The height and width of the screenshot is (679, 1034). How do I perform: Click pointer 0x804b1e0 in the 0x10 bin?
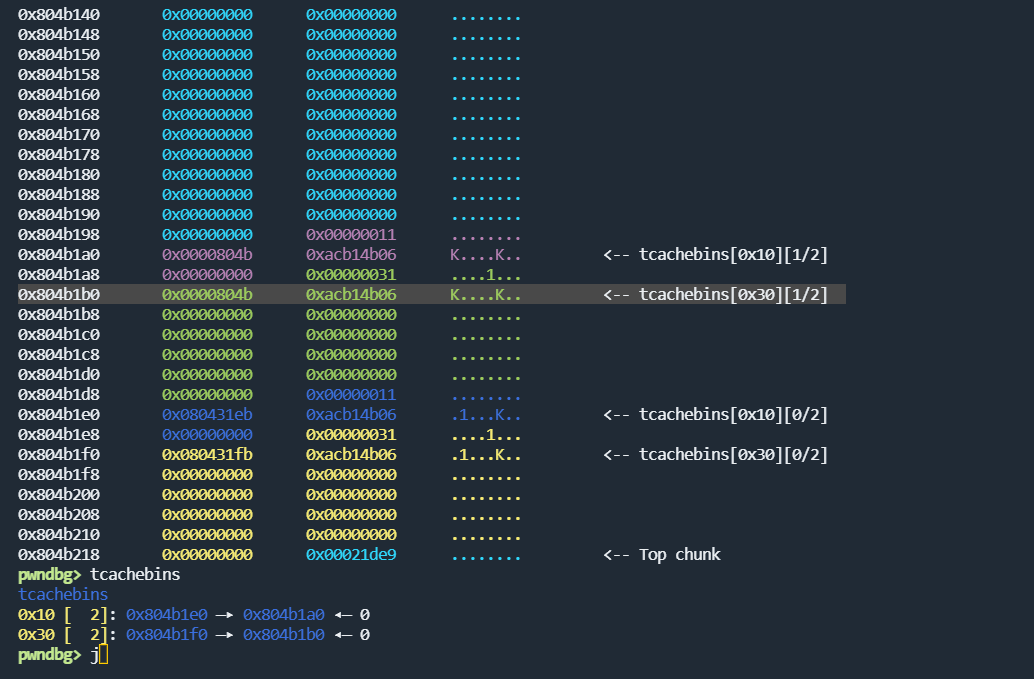tap(167, 614)
